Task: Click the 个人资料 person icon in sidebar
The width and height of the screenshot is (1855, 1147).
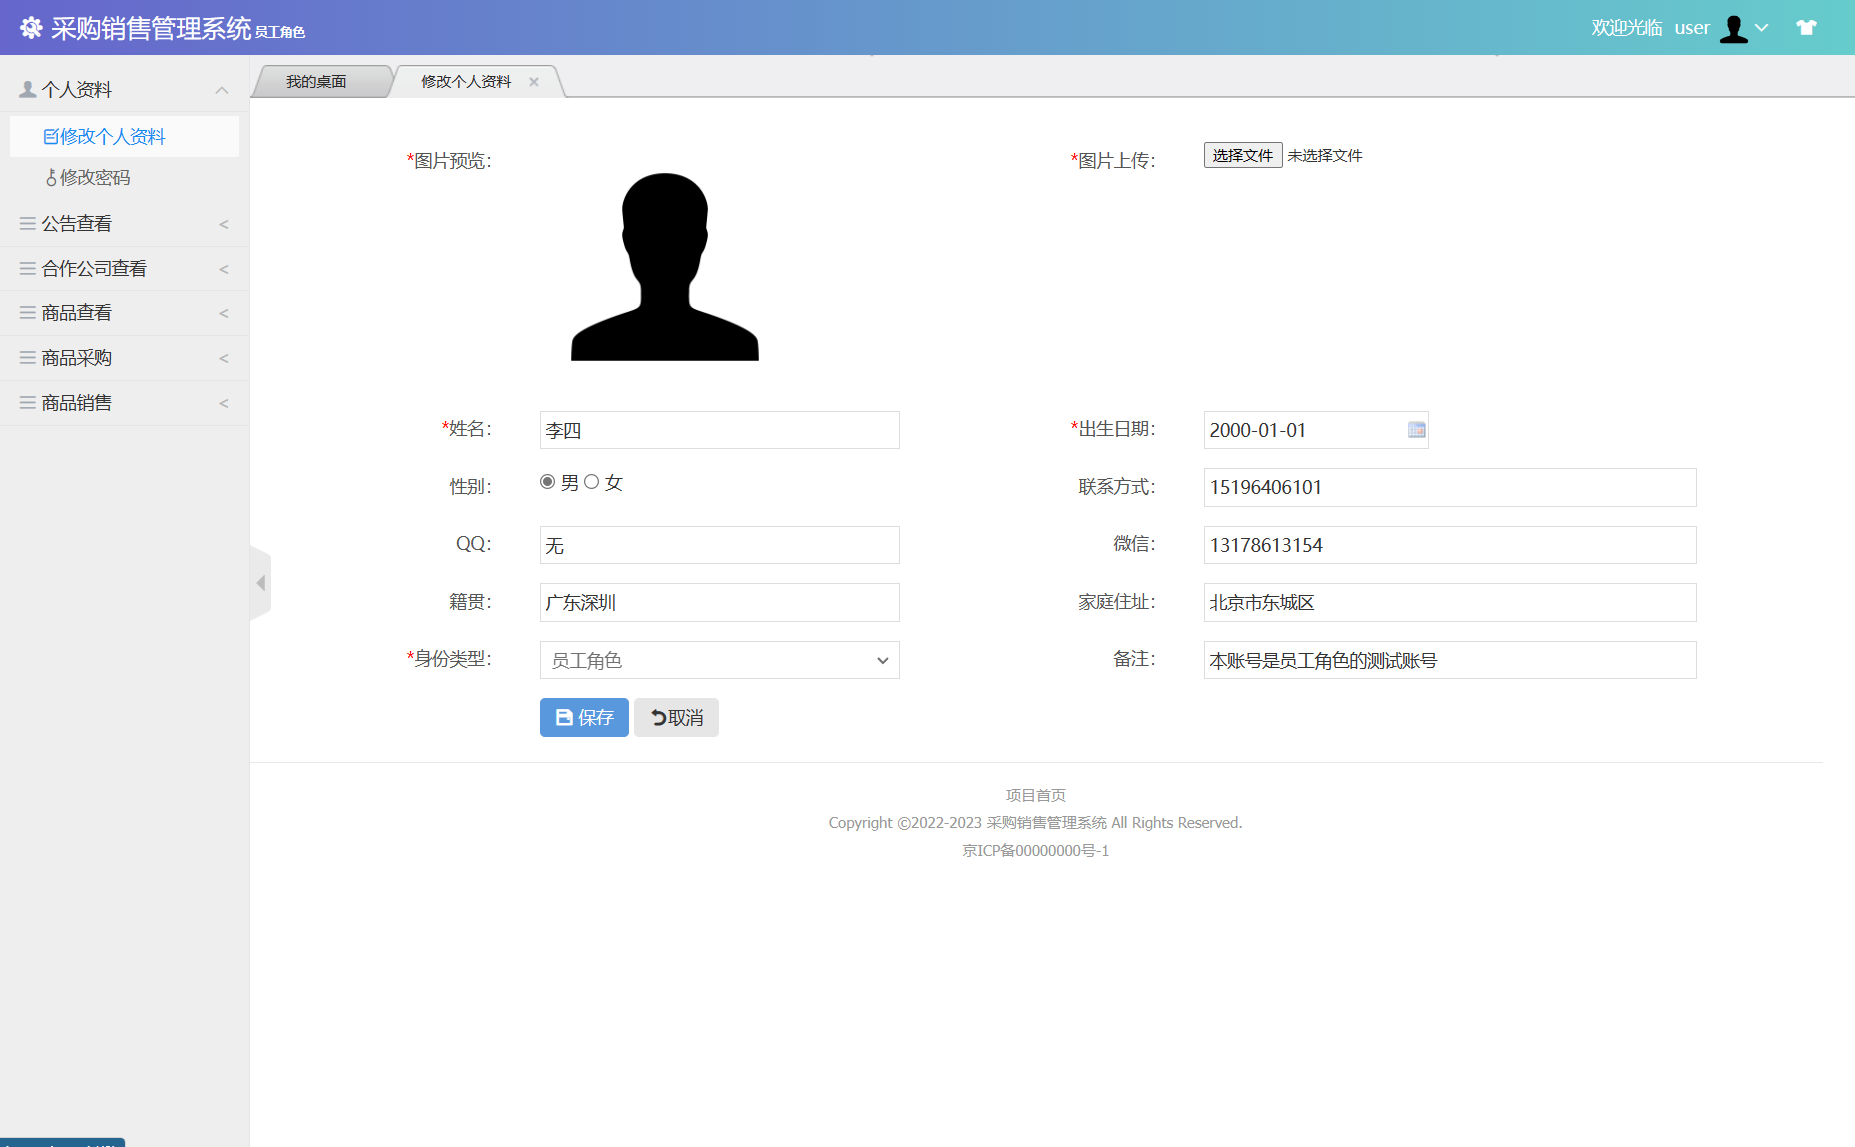Action: [26, 88]
